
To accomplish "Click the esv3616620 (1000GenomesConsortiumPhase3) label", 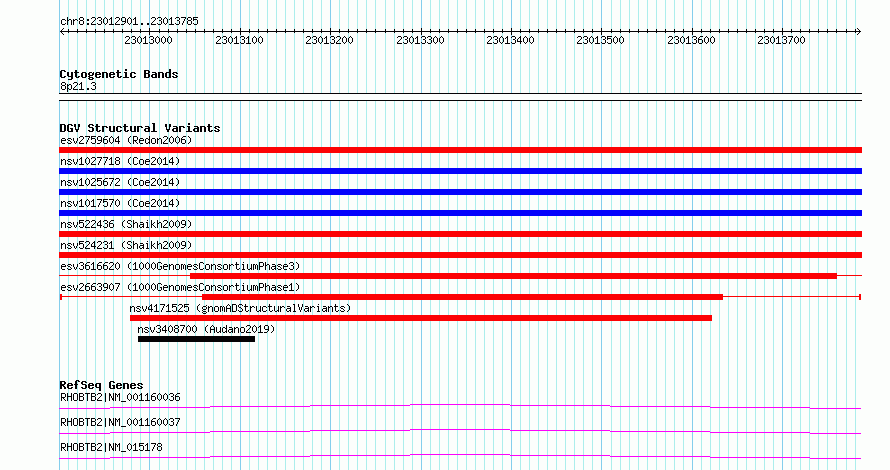I will coord(180,266).
